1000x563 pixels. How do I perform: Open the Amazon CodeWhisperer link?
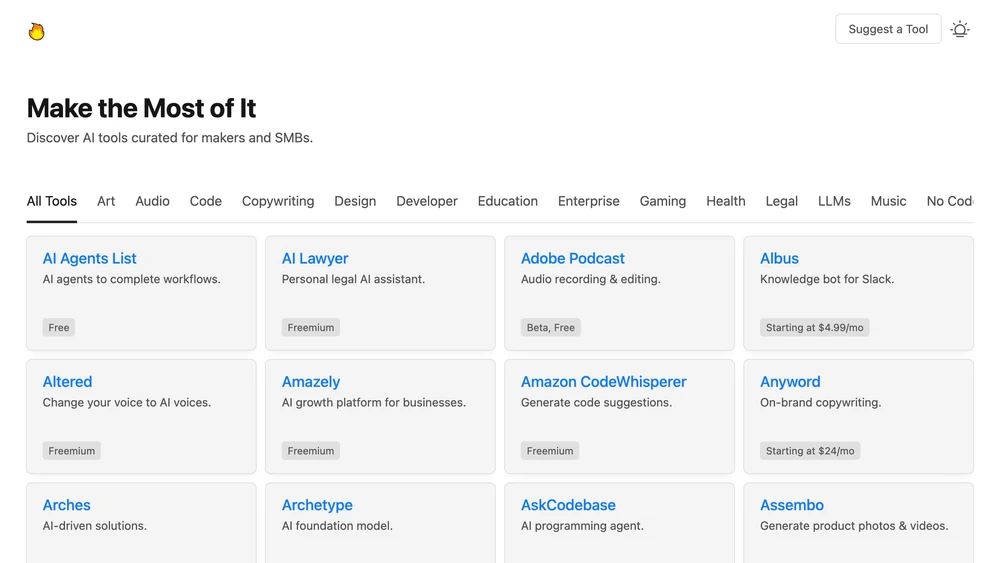pos(603,381)
